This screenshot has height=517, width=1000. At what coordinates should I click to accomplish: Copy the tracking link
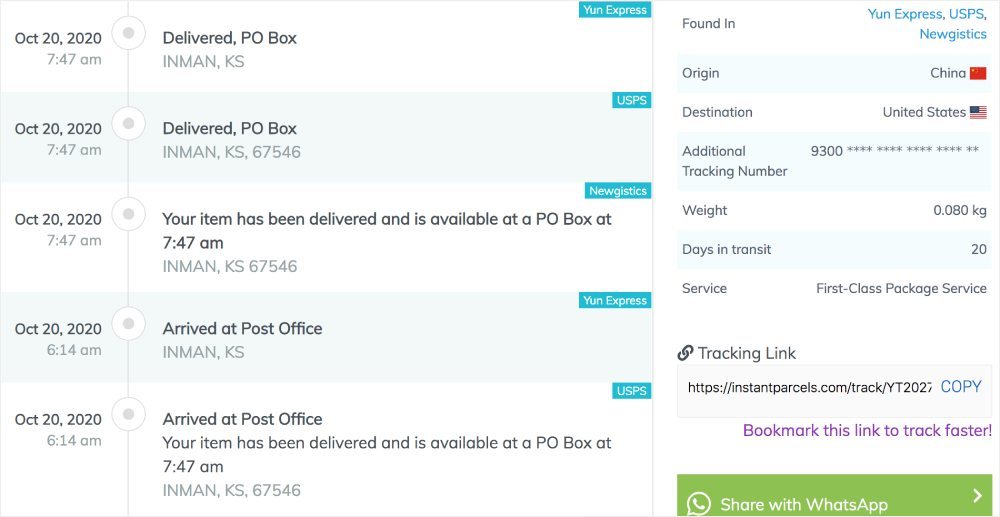point(960,387)
